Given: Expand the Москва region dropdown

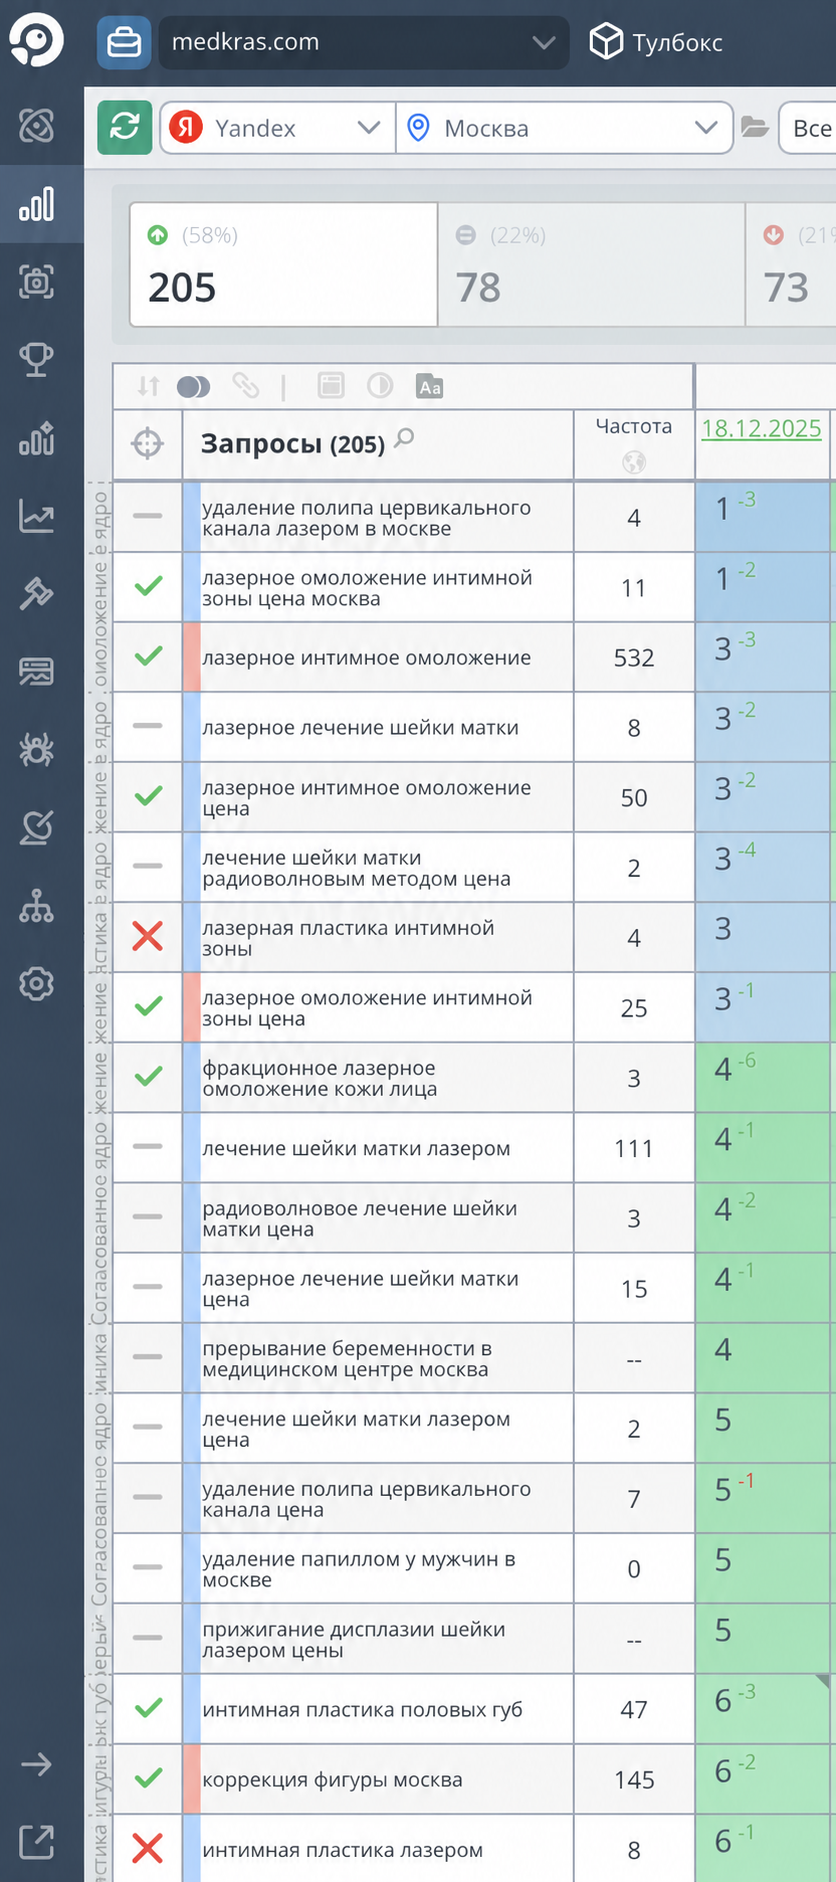Looking at the screenshot, I should (564, 128).
